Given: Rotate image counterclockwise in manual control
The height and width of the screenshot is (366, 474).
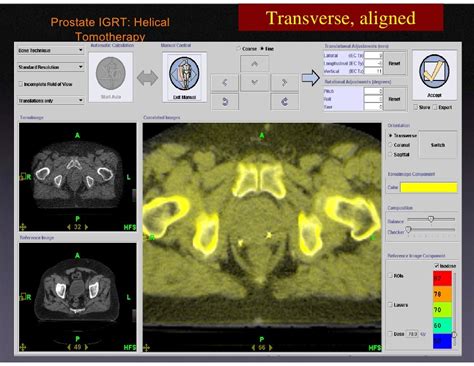Looking at the screenshot, I should (x=225, y=102).
